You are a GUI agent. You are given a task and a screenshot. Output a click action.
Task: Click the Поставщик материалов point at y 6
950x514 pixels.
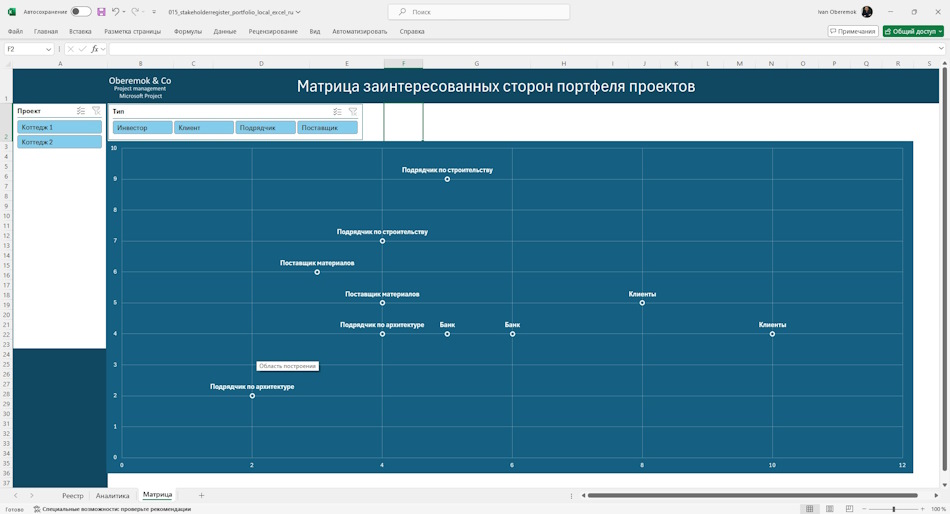pos(317,272)
